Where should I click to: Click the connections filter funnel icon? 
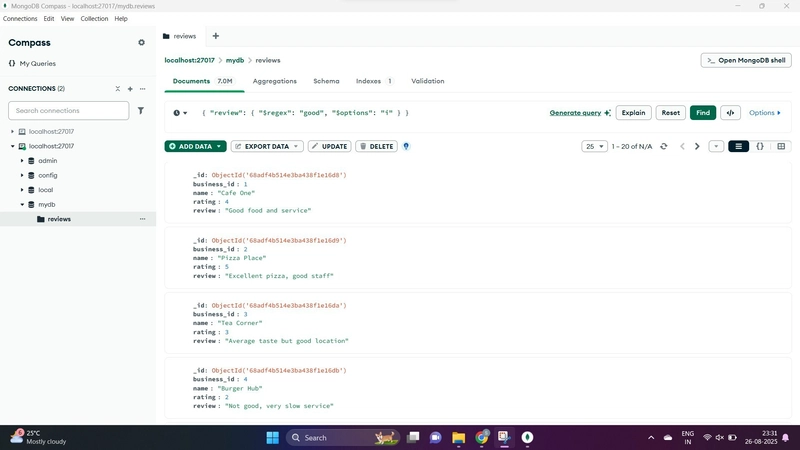point(141,110)
